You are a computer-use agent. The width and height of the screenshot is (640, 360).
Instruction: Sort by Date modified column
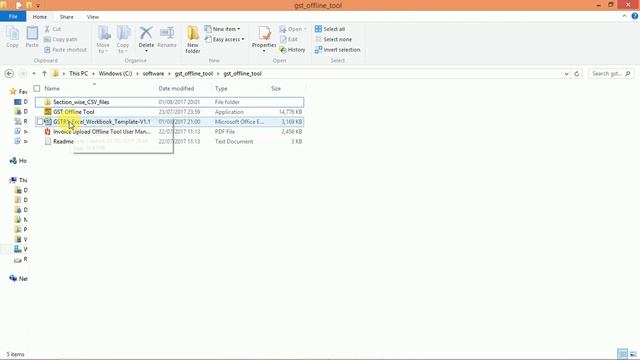coord(176,89)
